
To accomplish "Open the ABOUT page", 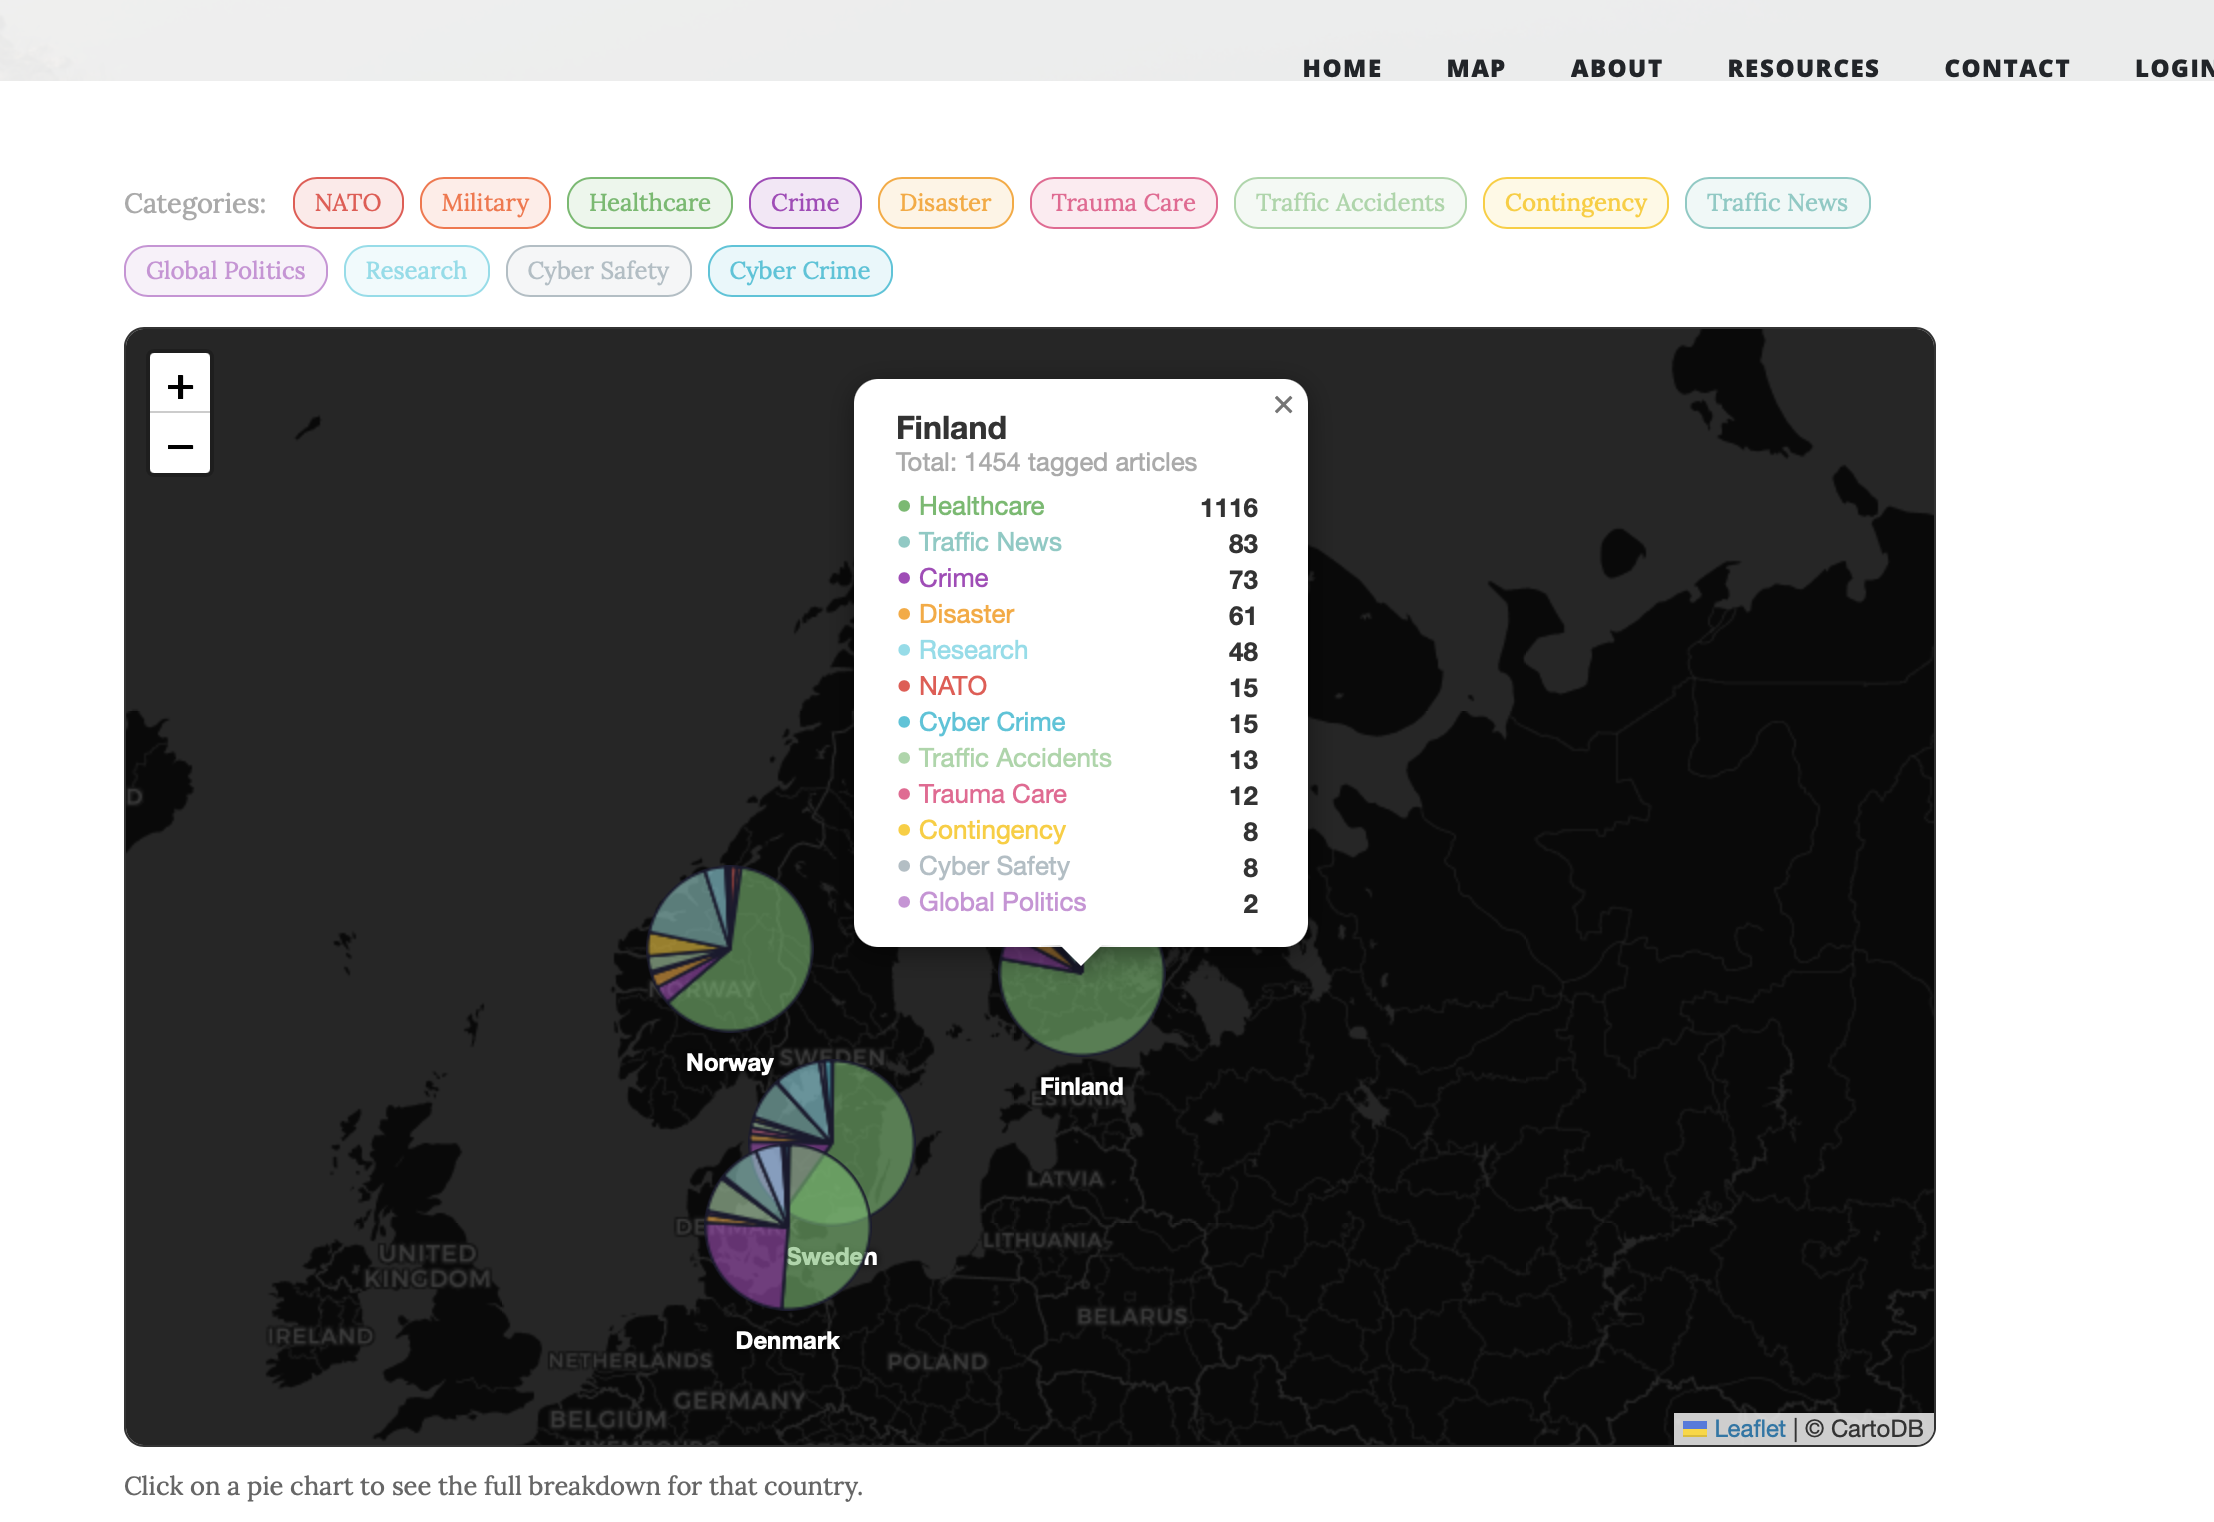I will click(1616, 68).
